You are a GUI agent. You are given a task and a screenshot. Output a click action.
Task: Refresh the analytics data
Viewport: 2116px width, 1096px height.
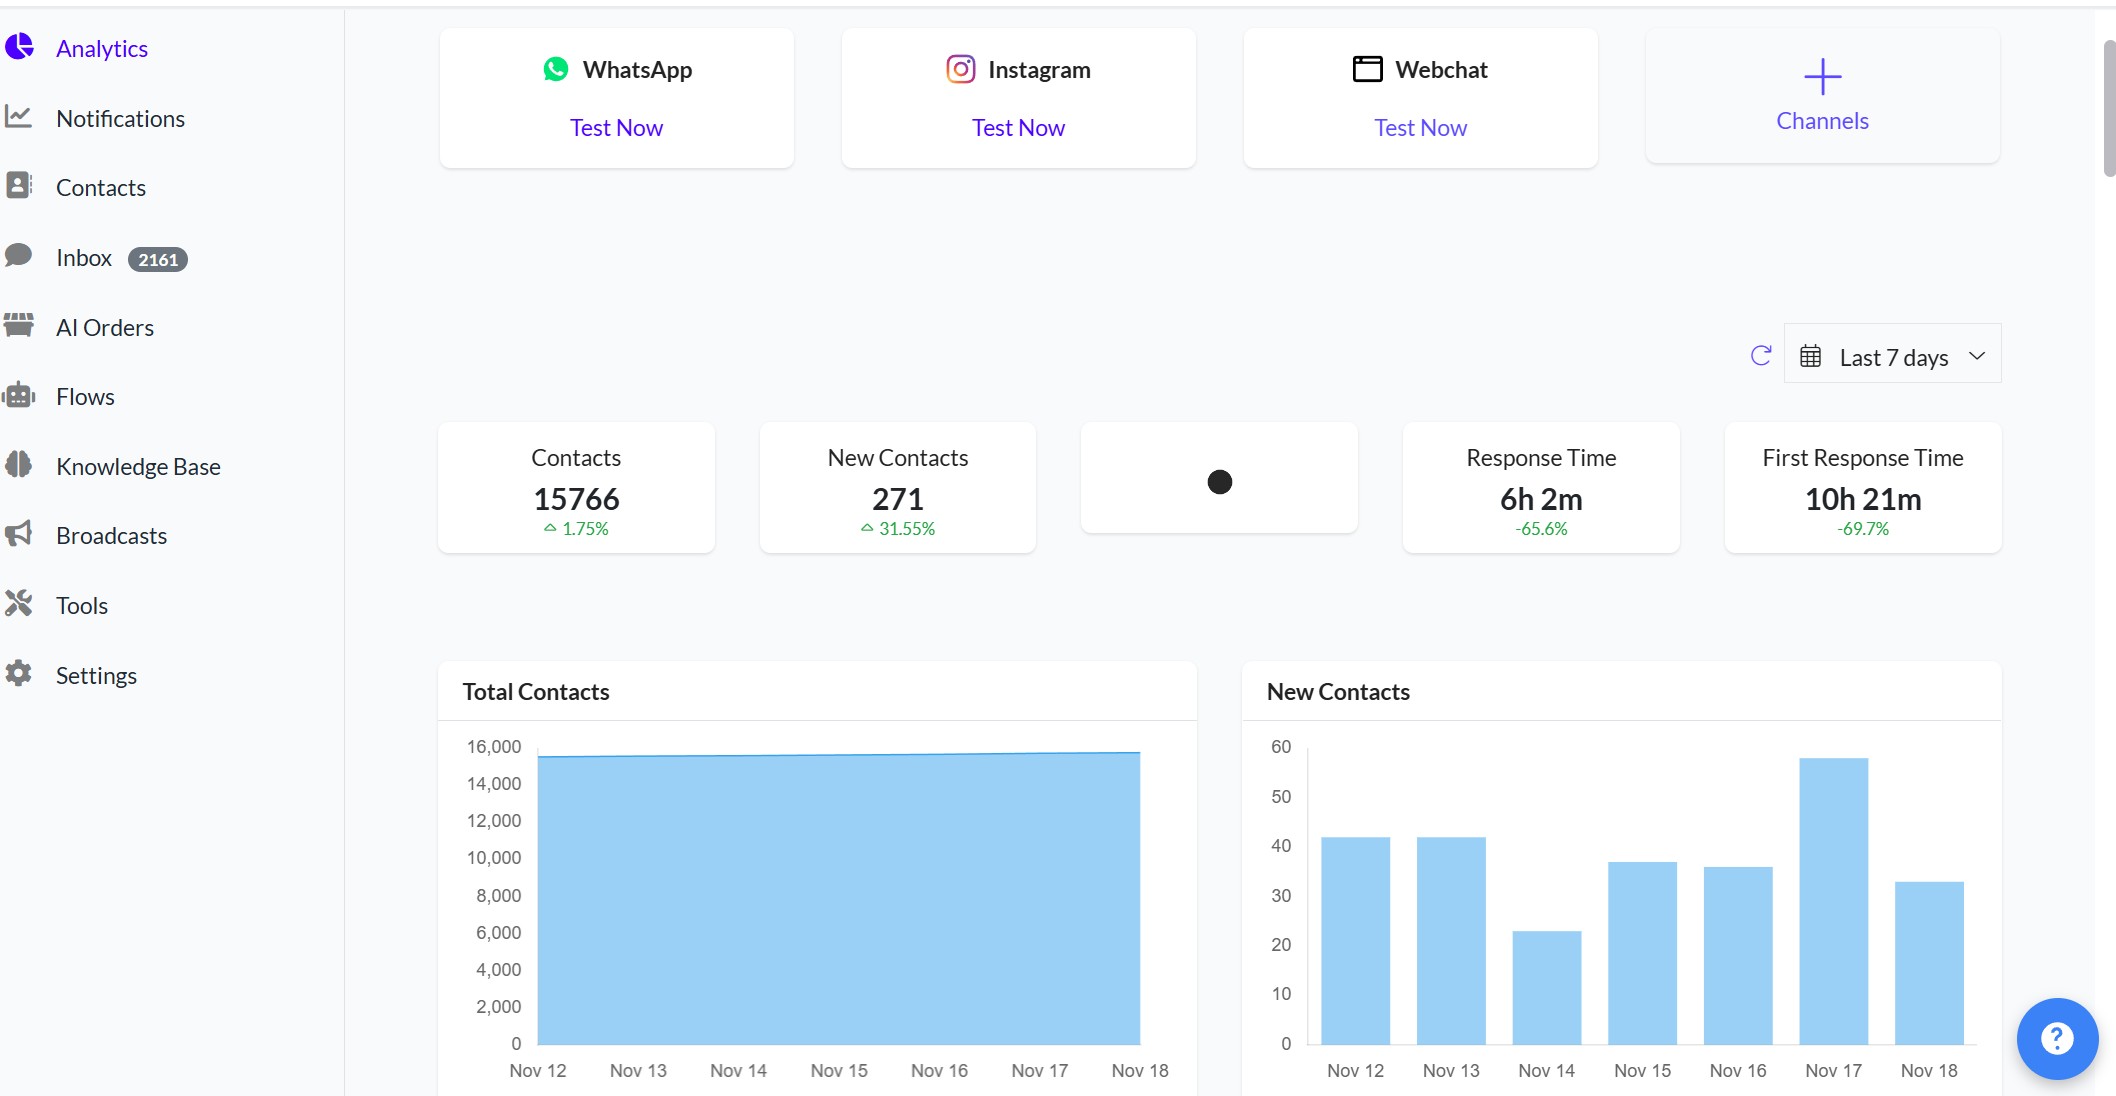click(x=1761, y=356)
